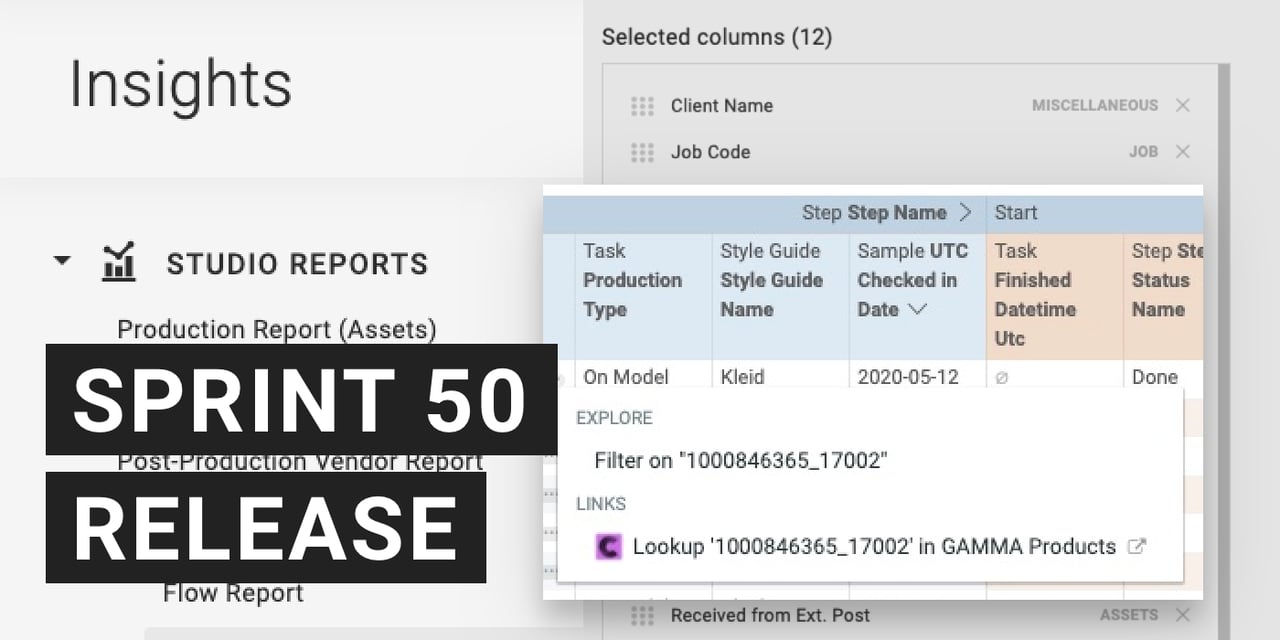Remove the Job Code column
Image resolution: width=1280 pixels, height=640 pixels.
click(x=1183, y=152)
